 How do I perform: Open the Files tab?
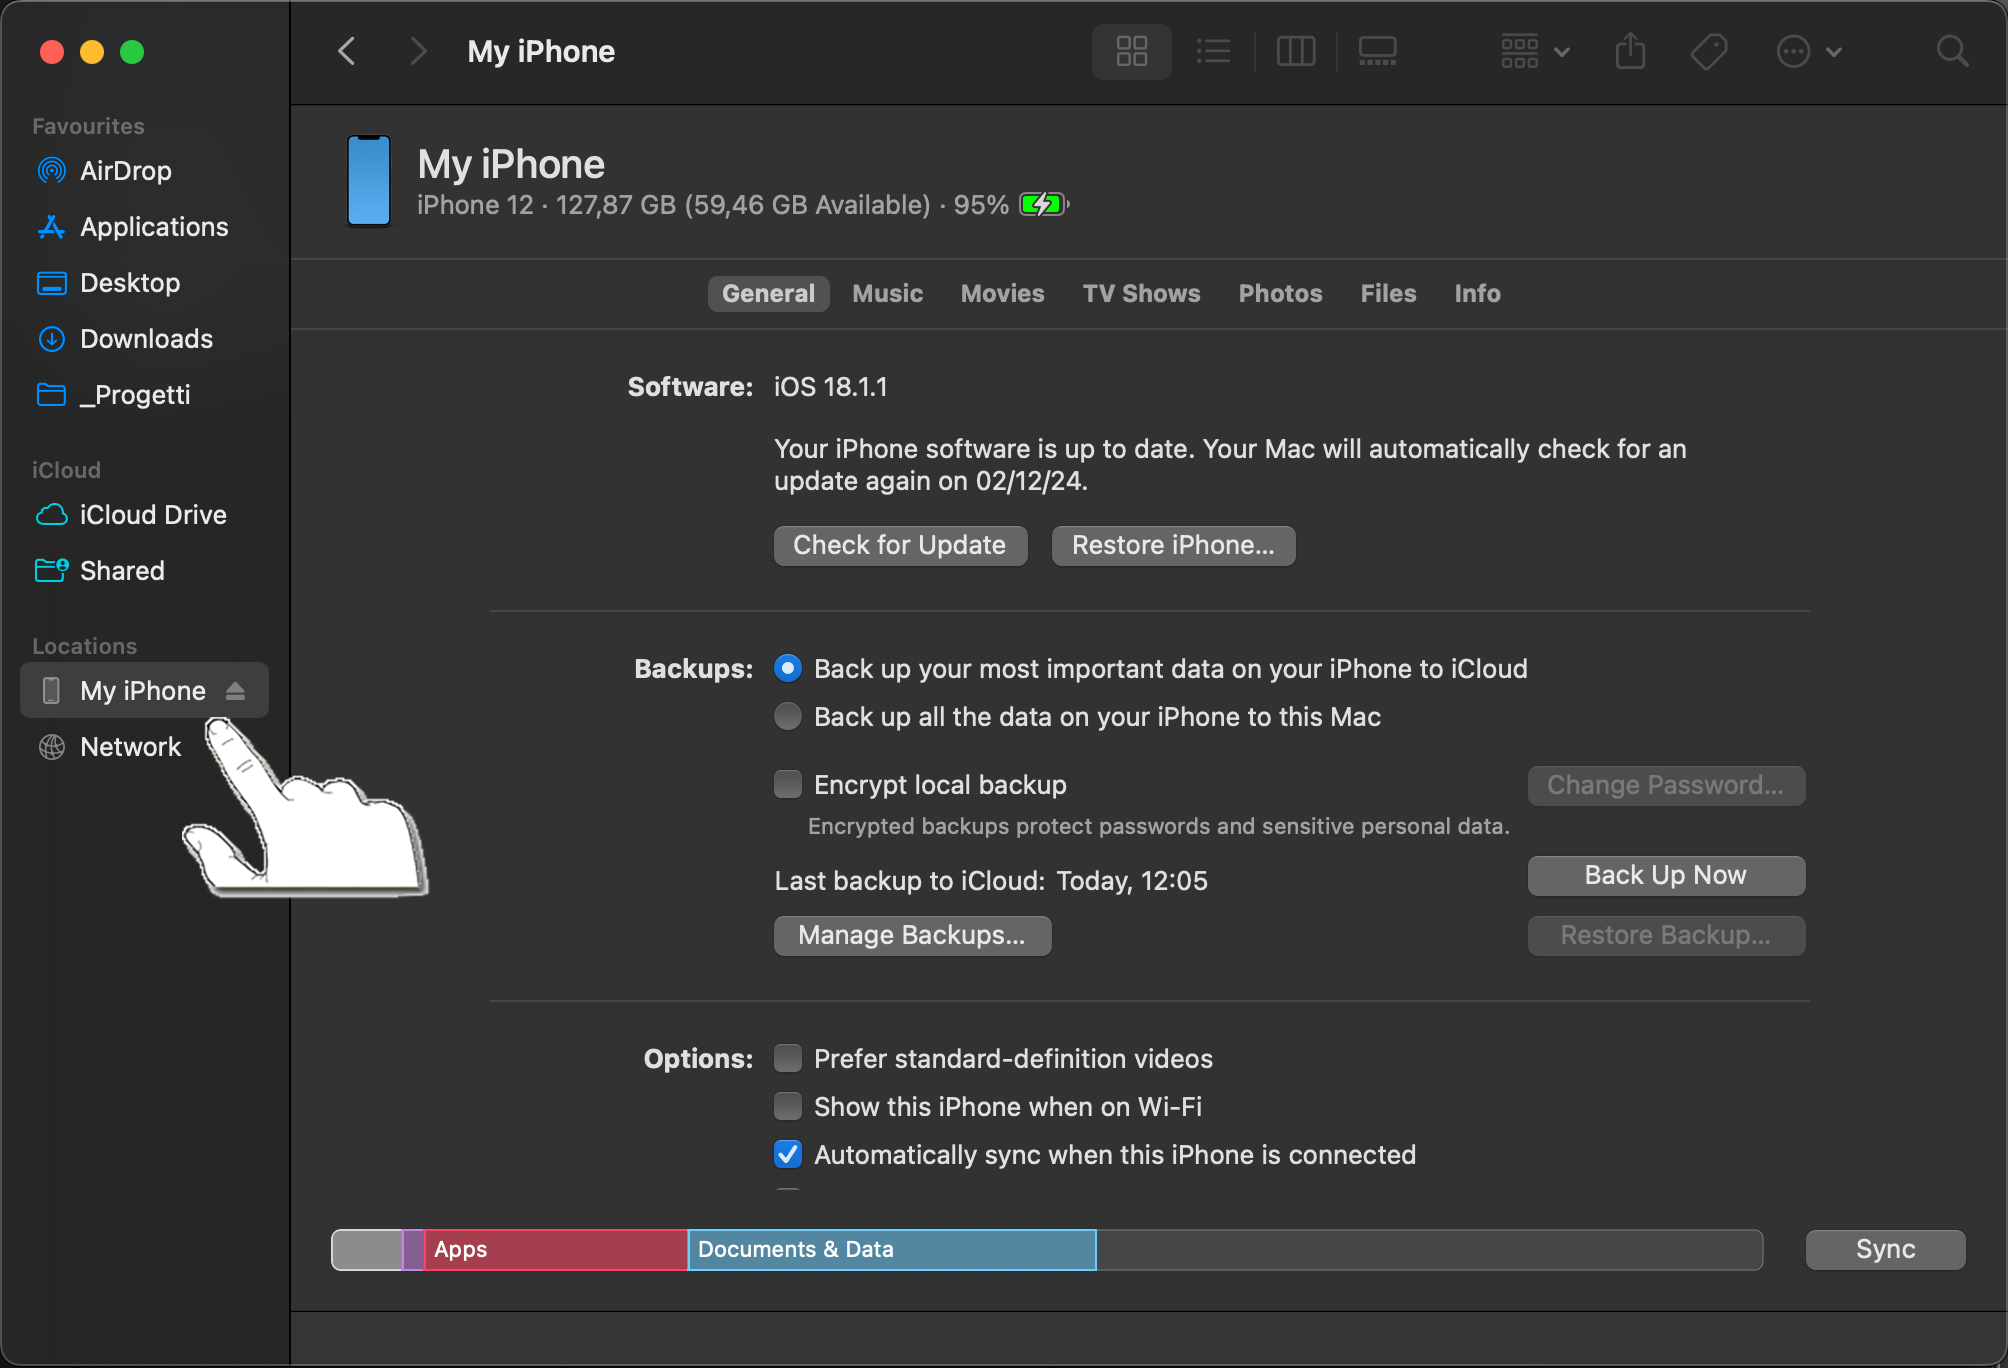coord(1388,294)
